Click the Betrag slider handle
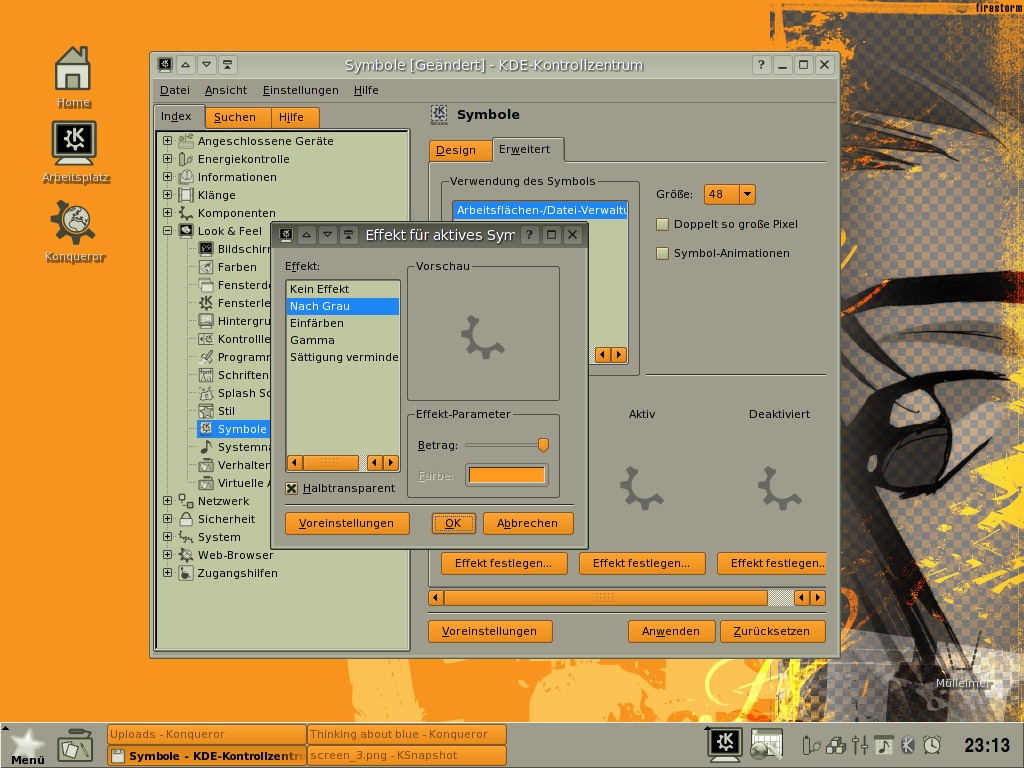Image resolution: width=1024 pixels, height=768 pixels. coord(543,445)
